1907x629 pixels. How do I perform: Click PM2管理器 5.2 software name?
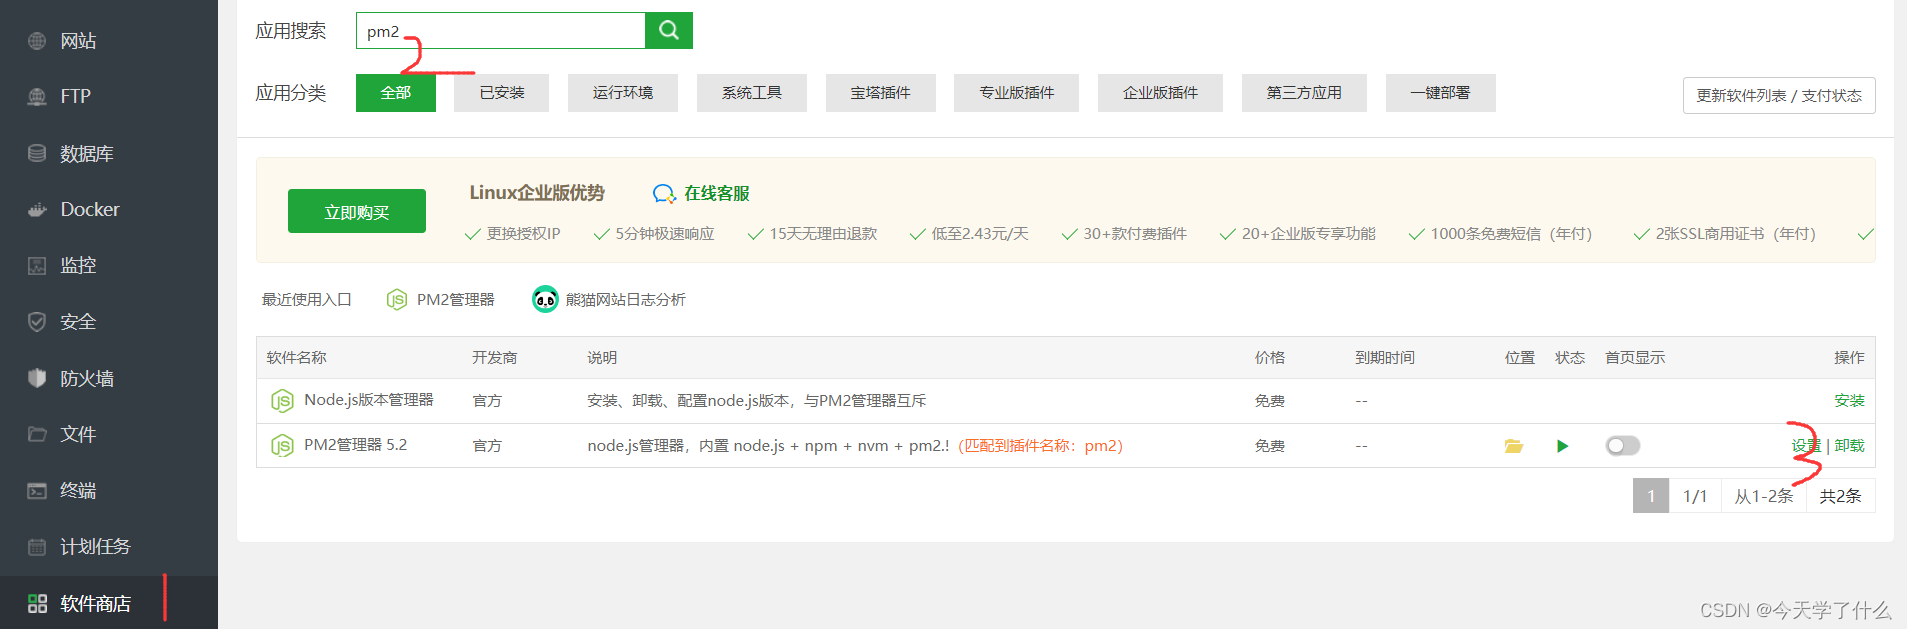pyautogui.click(x=356, y=445)
